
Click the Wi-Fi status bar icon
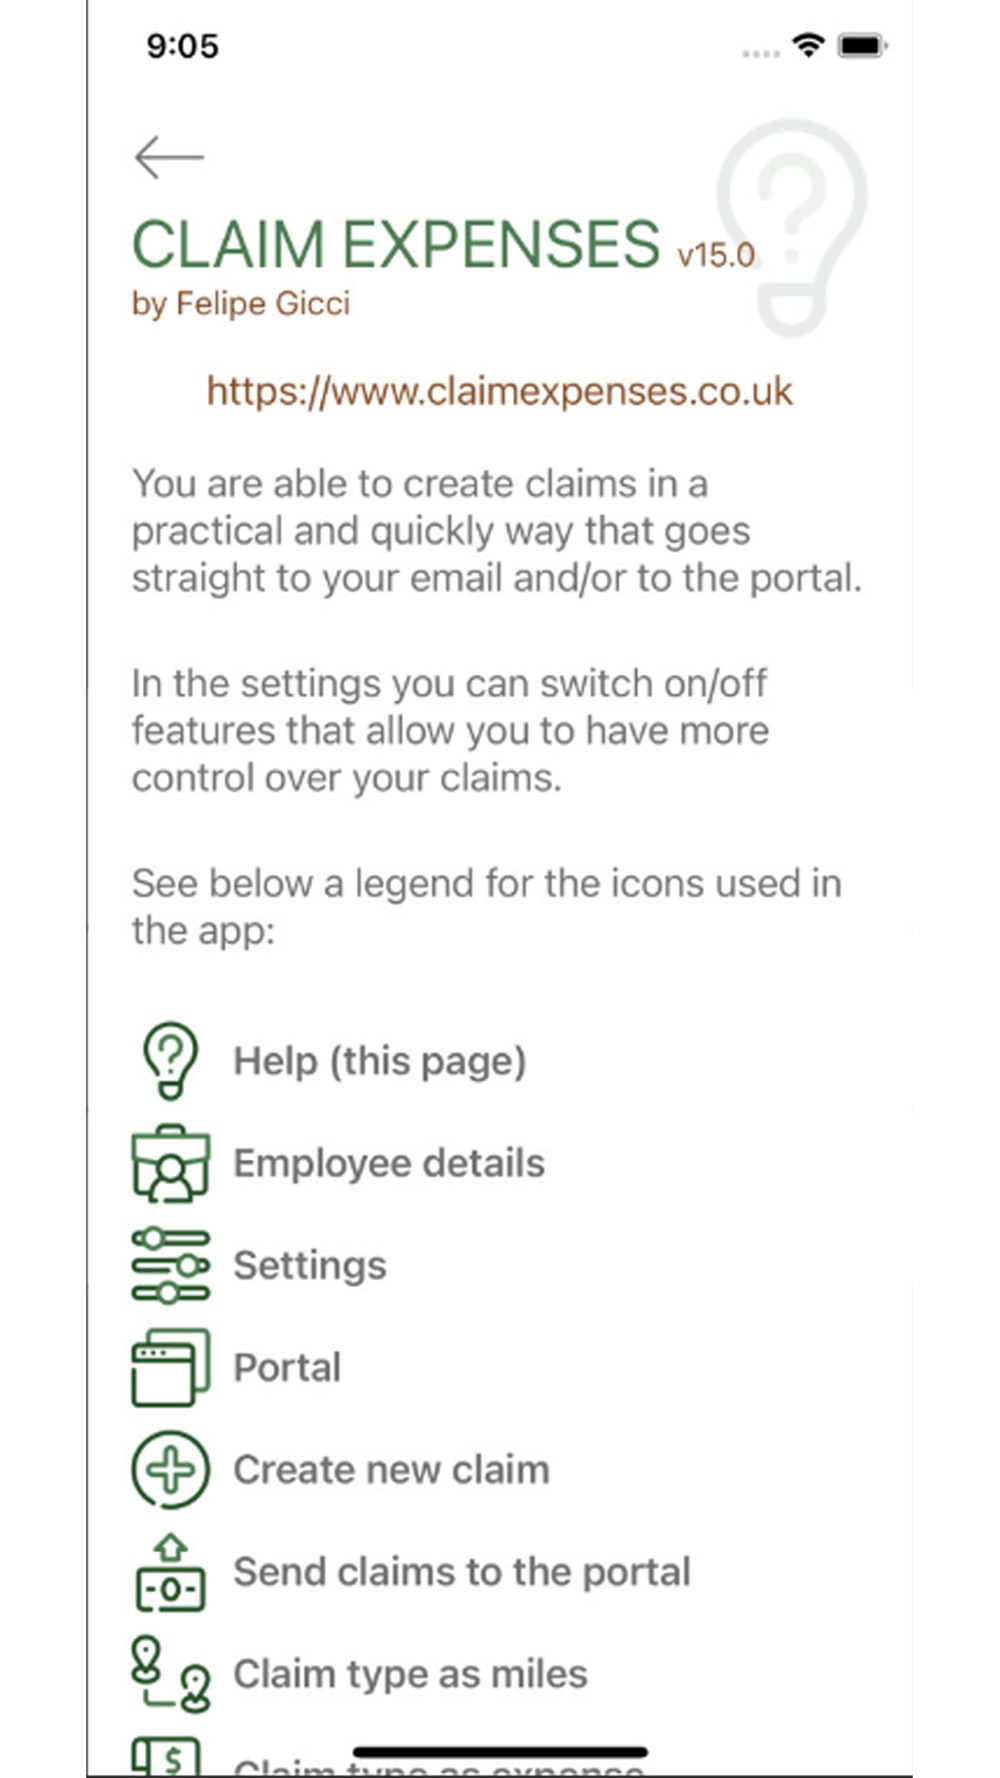(x=807, y=45)
